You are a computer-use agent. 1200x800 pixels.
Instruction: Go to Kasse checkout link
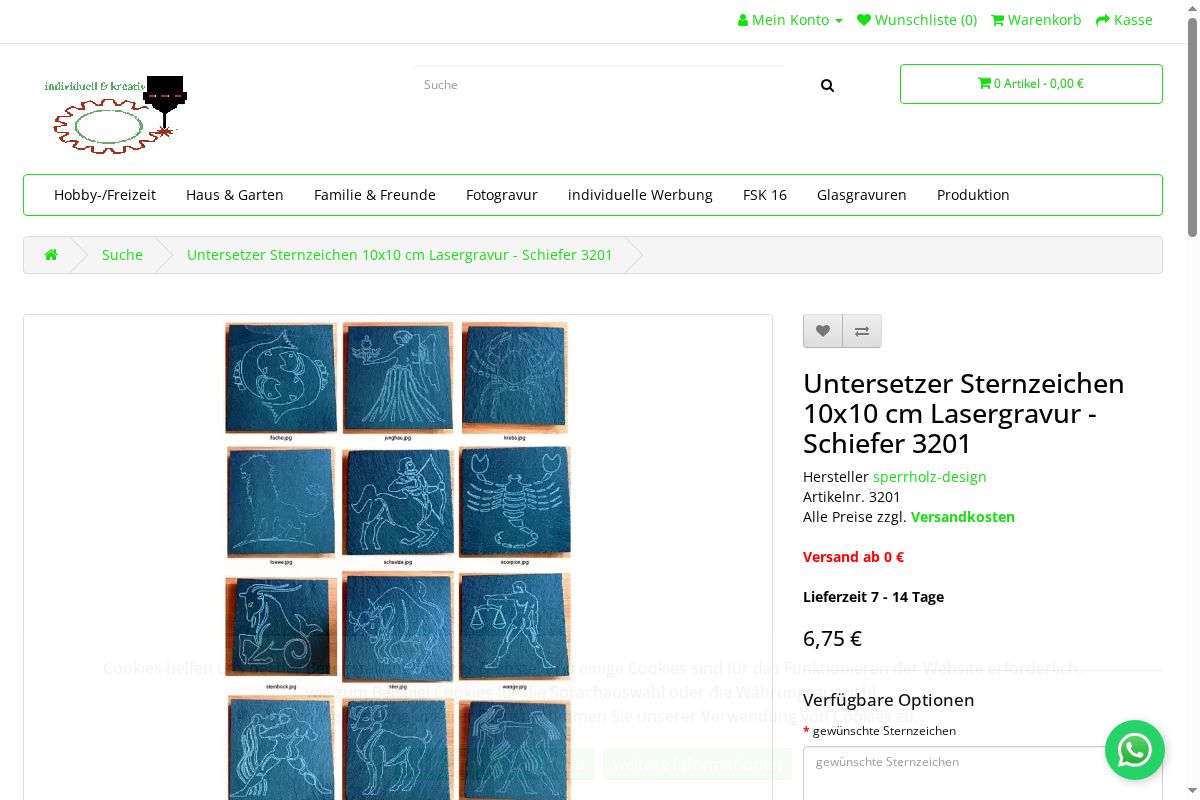click(1124, 20)
